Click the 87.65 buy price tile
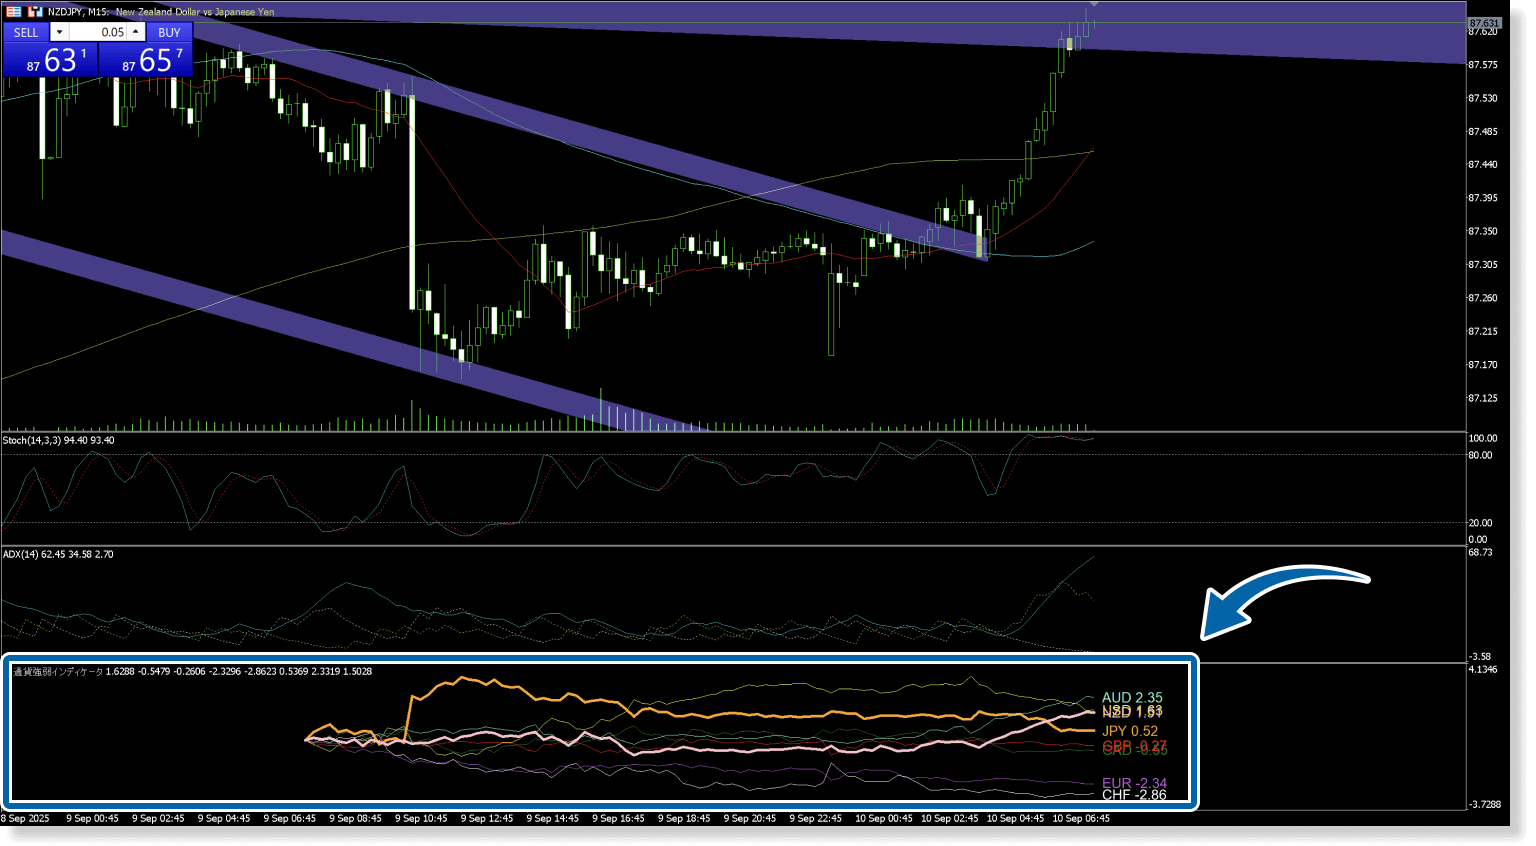1536x846 pixels. click(145, 60)
